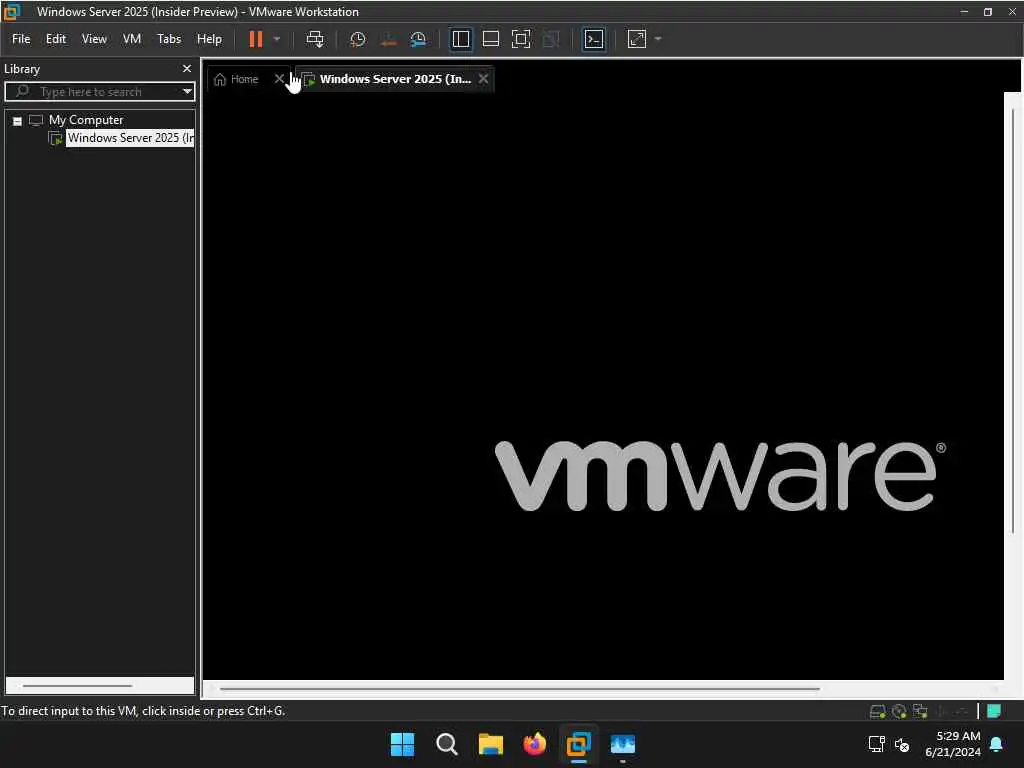The image size is (1024, 768).
Task: Pause the running virtual machine
Action: (x=255, y=39)
